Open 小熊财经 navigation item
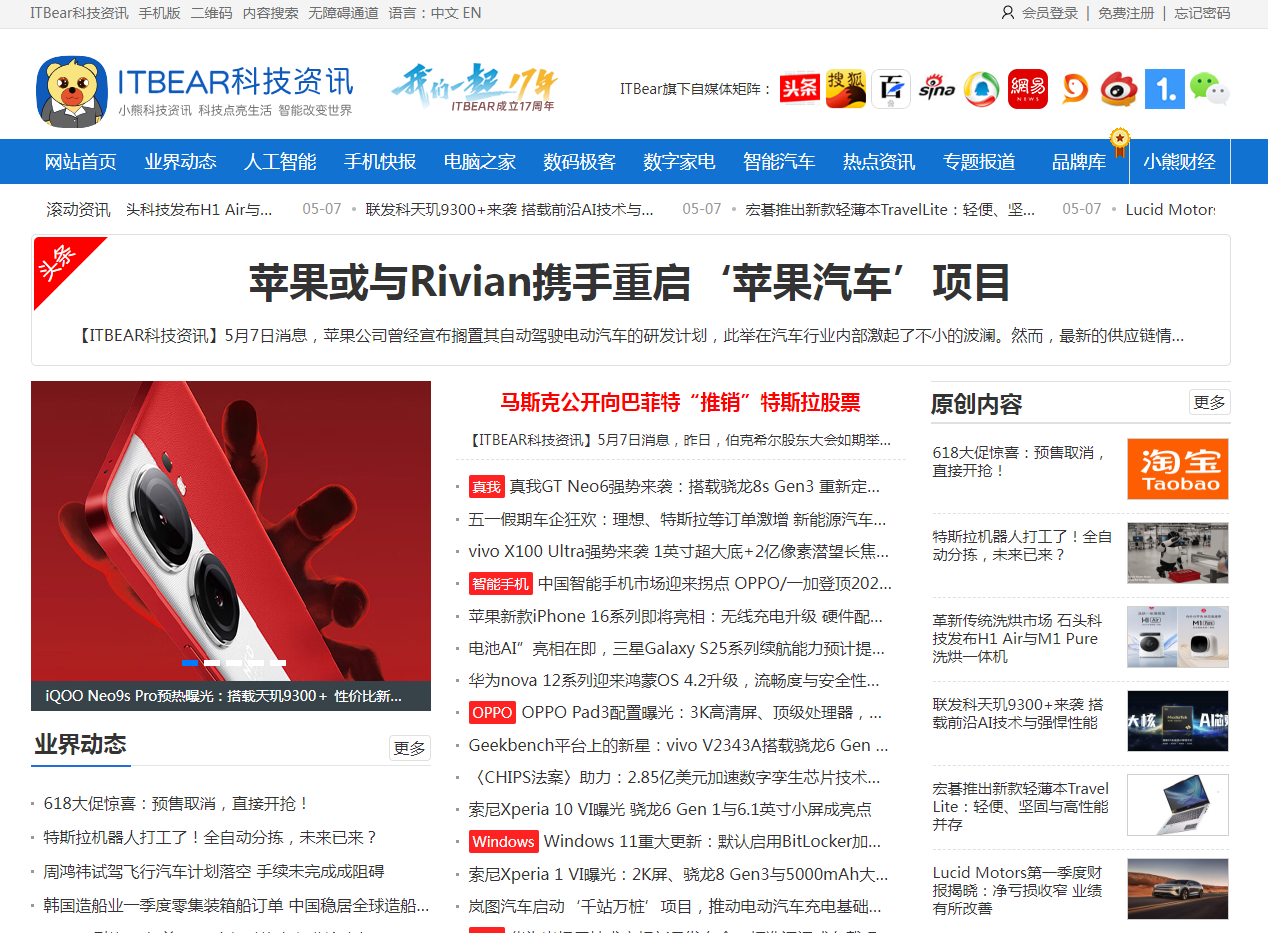 (x=1180, y=162)
